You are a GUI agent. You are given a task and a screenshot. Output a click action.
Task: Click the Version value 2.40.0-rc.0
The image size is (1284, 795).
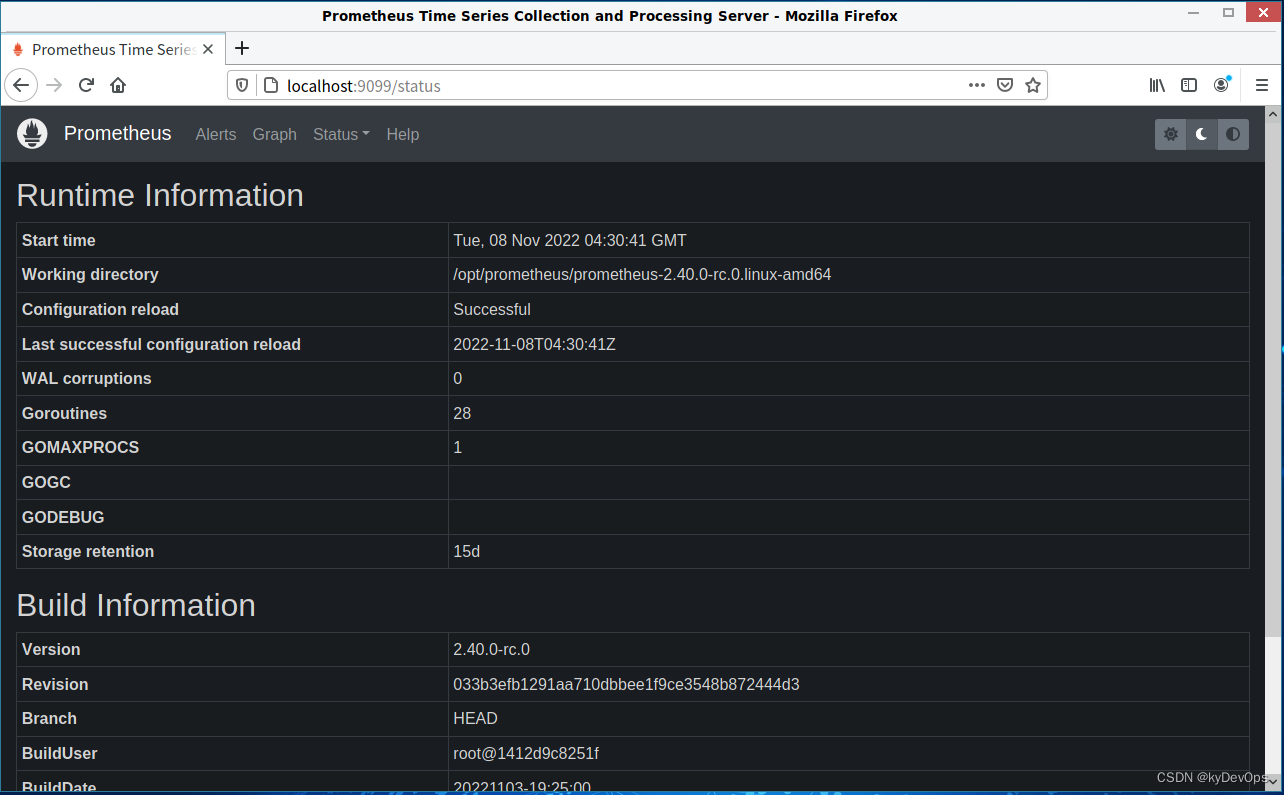click(491, 649)
